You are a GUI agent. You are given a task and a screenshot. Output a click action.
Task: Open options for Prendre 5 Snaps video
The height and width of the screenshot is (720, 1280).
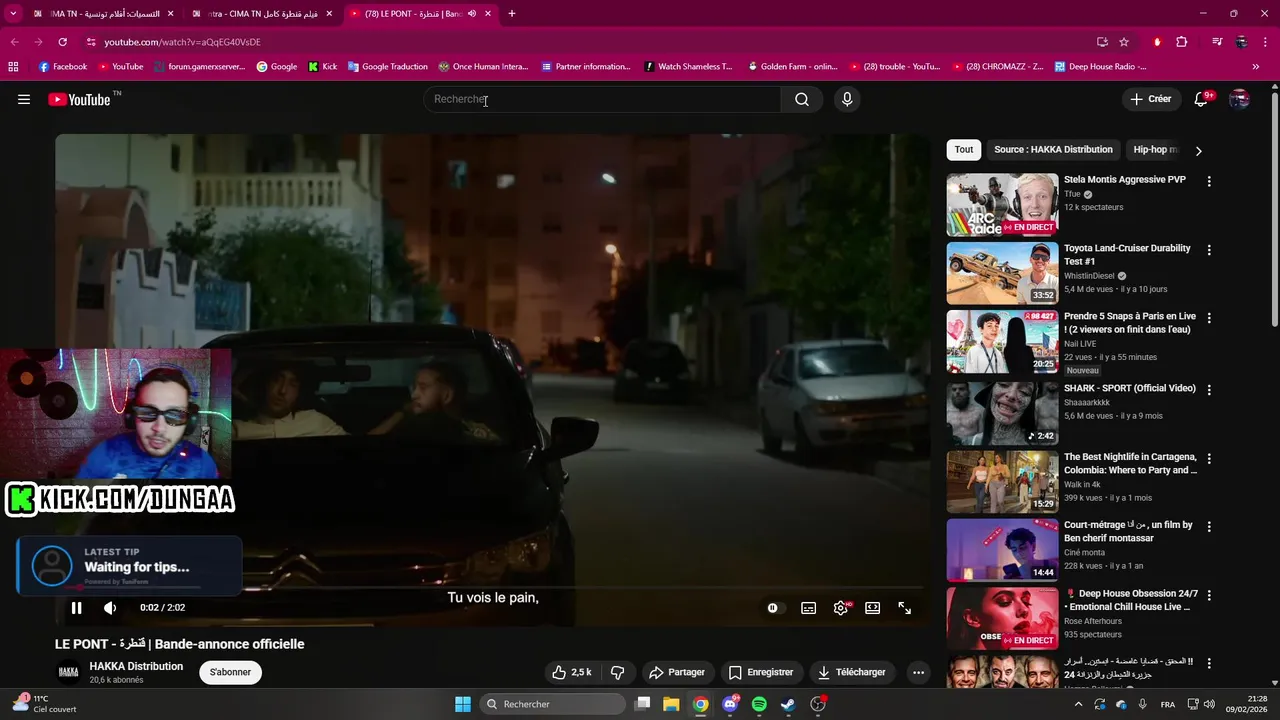(1209, 318)
